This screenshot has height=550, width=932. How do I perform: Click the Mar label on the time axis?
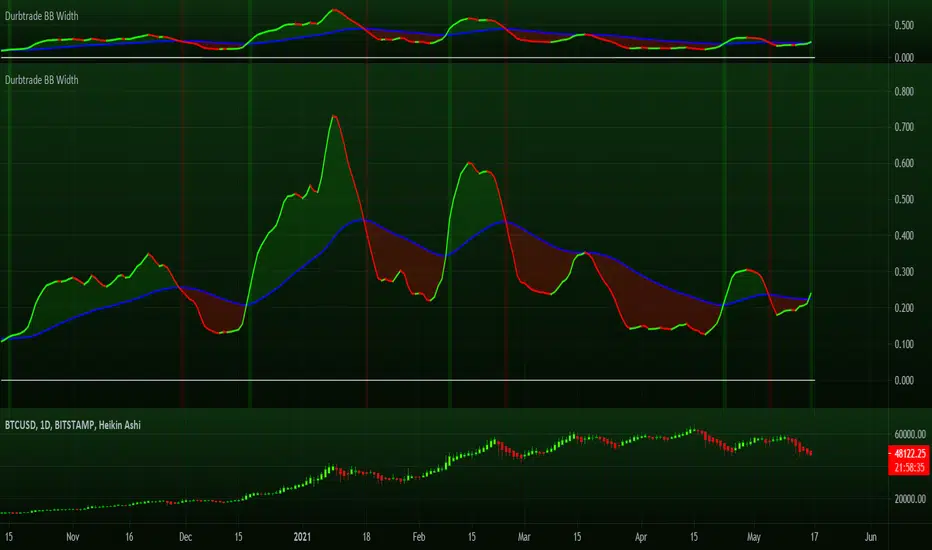click(x=525, y=536)
